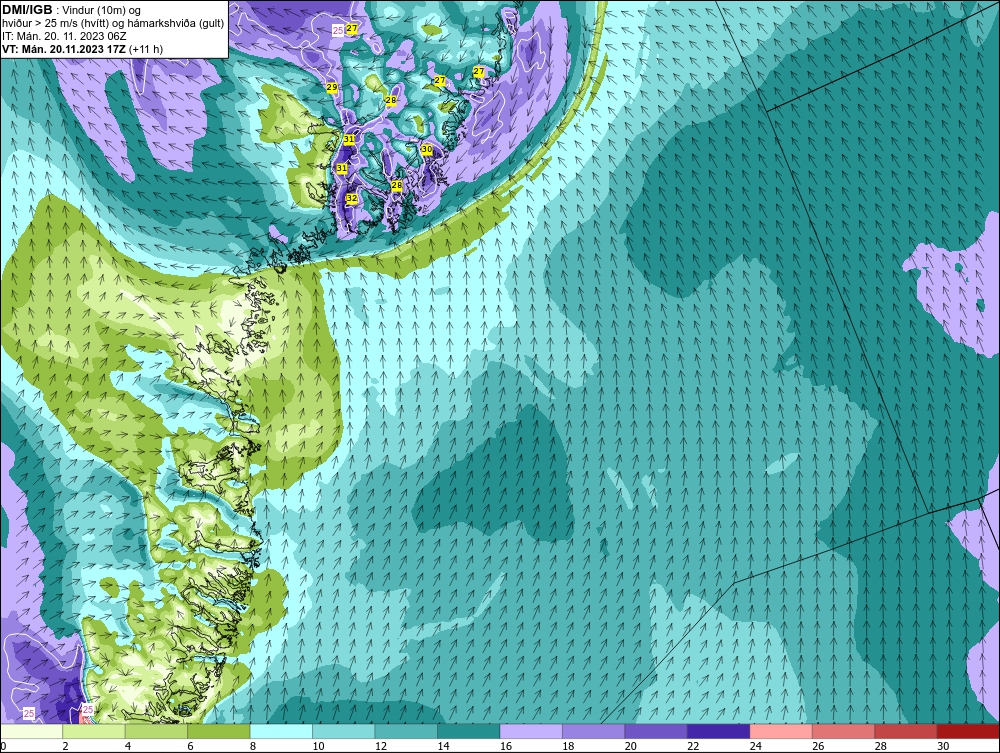The image size is (1000, 753).
Task: Click the legend scale number '12'
Action: coord(381,746)
